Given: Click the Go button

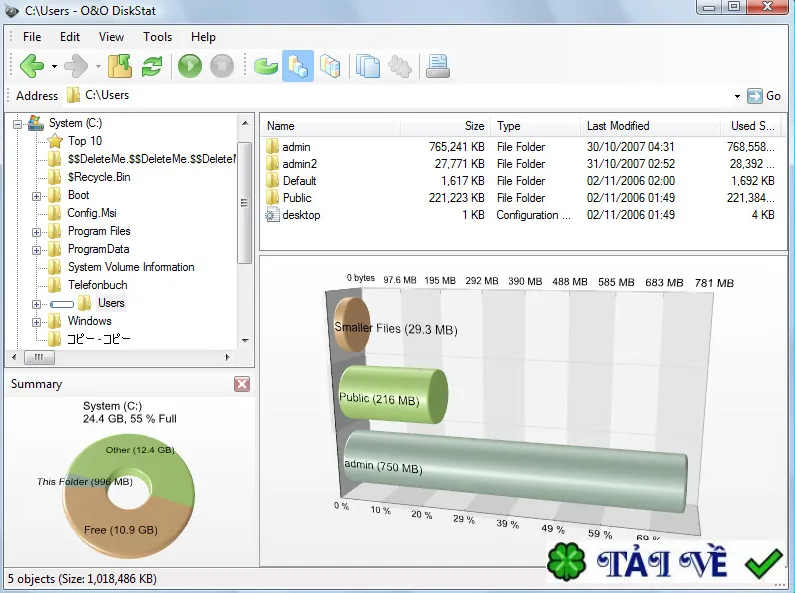Looking at the screenshot, I should [x=764, y=96].
